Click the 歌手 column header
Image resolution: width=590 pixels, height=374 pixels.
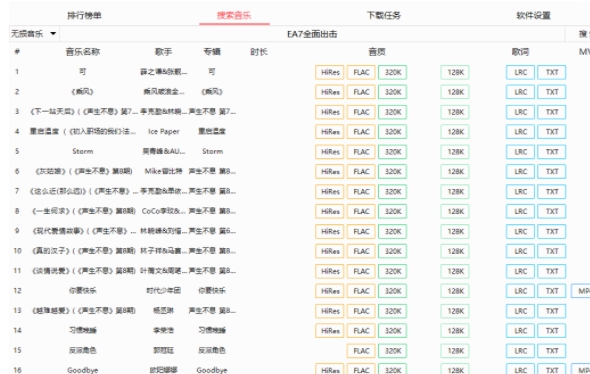pyautogui.click(x=163, y=52)
